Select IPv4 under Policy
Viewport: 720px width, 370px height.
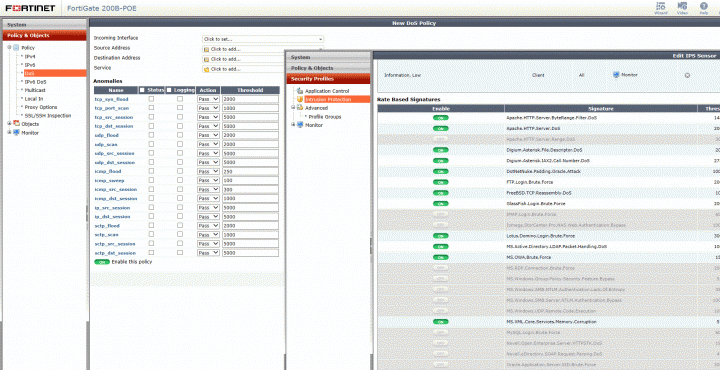[29, 56]
